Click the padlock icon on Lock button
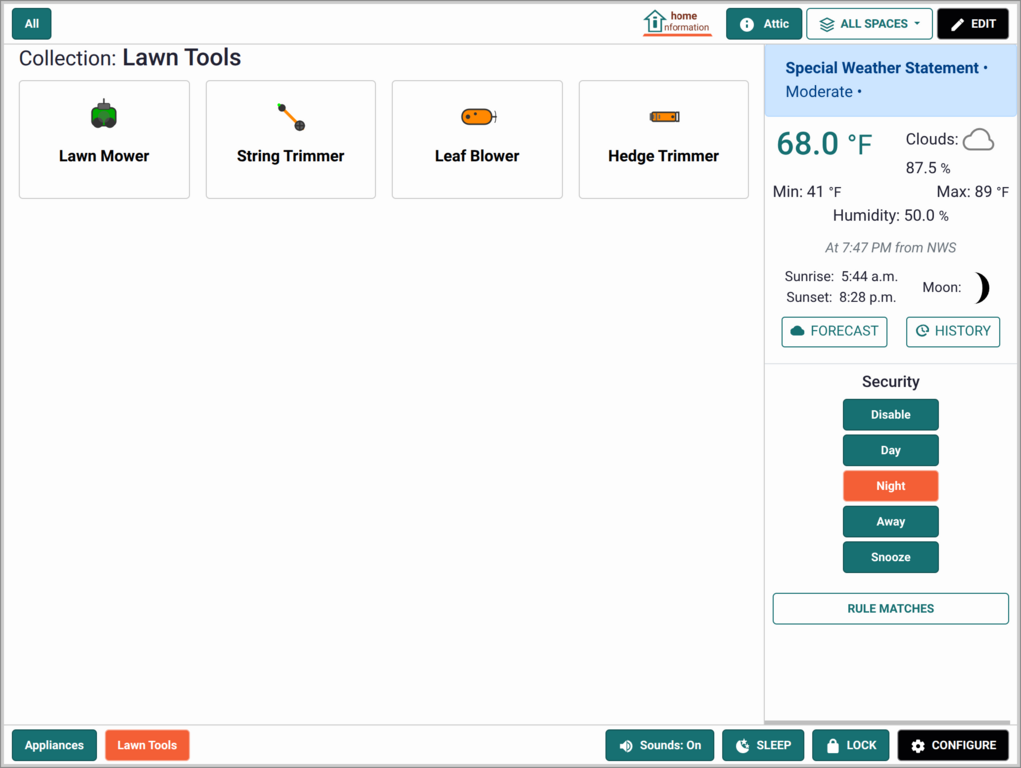Image resolution: width=1021 pixels, height=768 pixels. (832, 746)
